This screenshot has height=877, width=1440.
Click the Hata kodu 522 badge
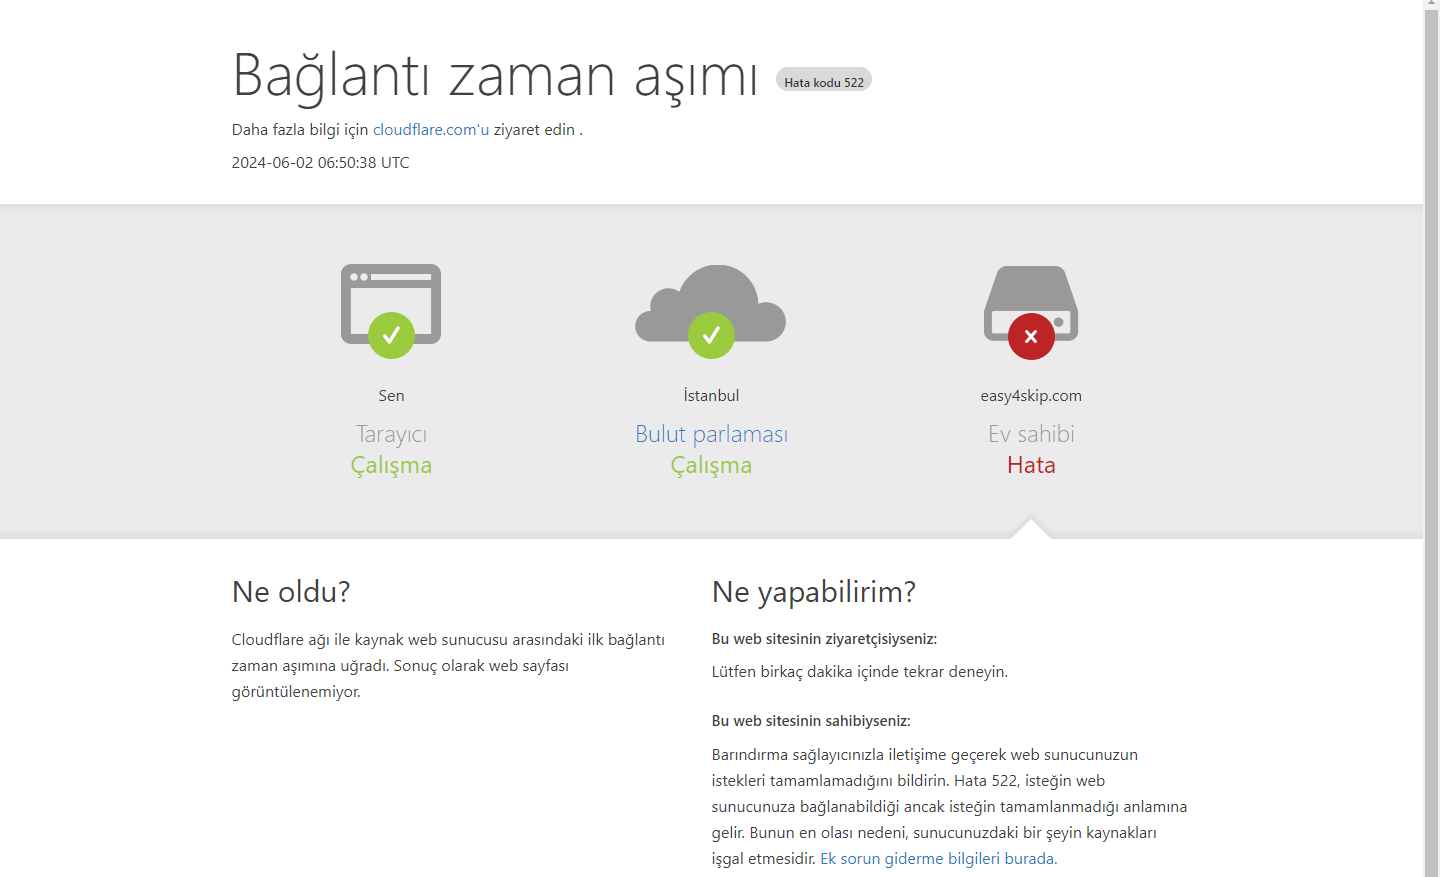pyautogui.click(x=824, y=80)
